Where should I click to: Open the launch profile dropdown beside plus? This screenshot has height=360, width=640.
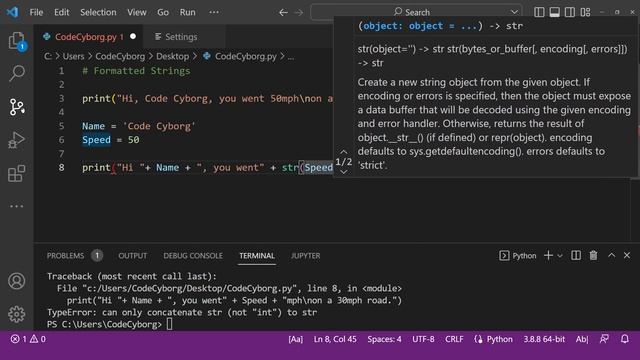pos(560,256)
